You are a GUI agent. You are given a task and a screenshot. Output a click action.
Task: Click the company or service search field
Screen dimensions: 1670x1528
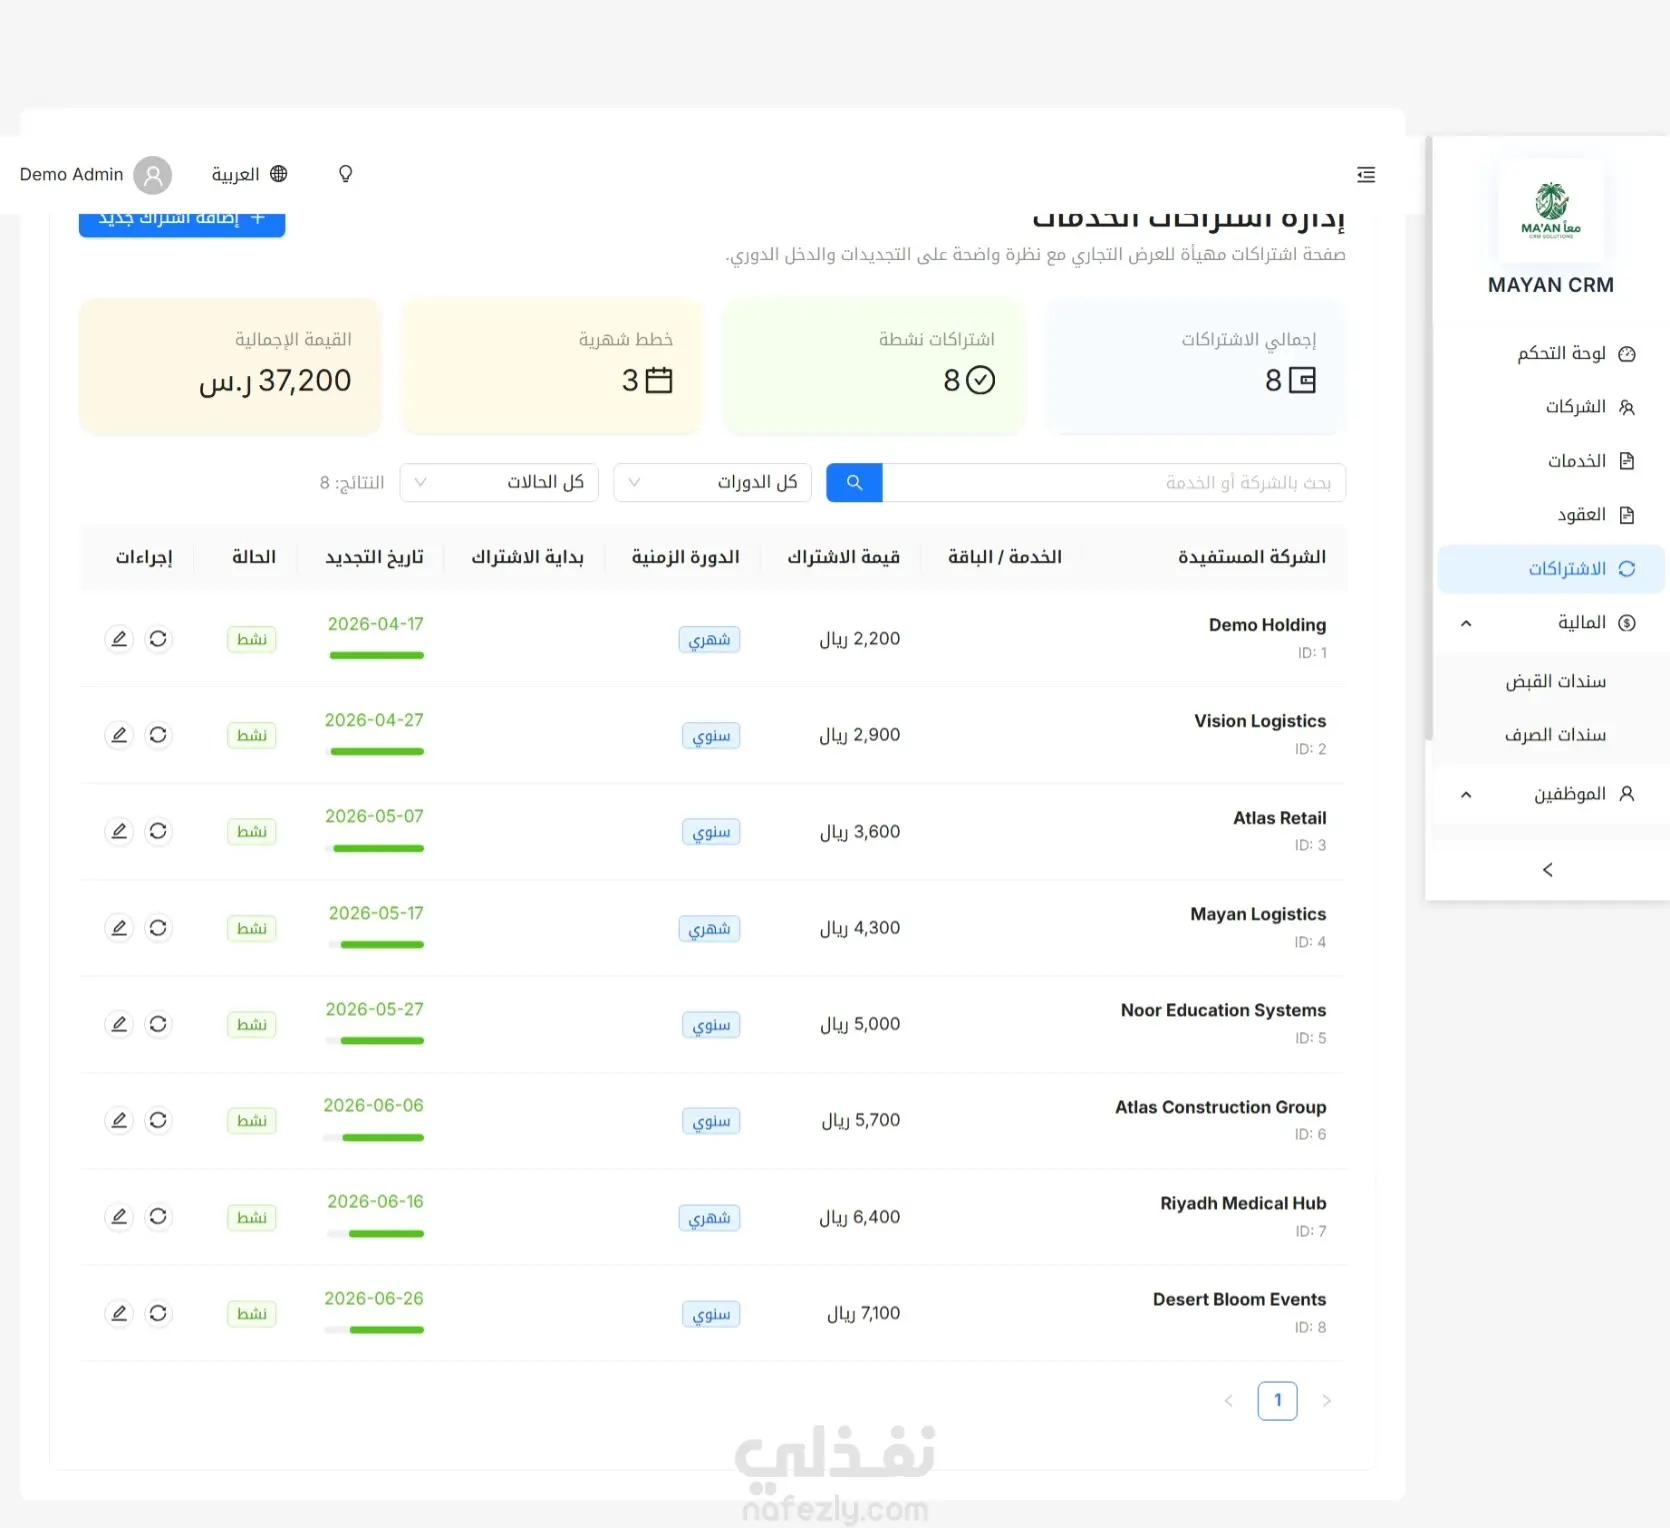click(x=1113, y=482)
